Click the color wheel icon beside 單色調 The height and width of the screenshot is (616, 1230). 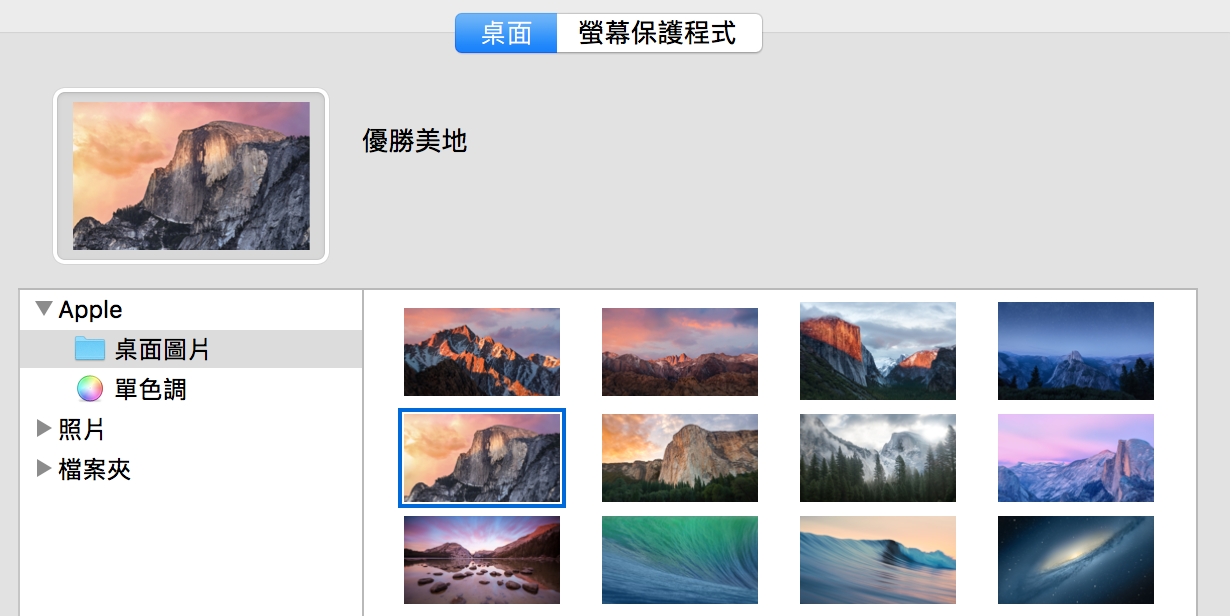click(90, 389)
